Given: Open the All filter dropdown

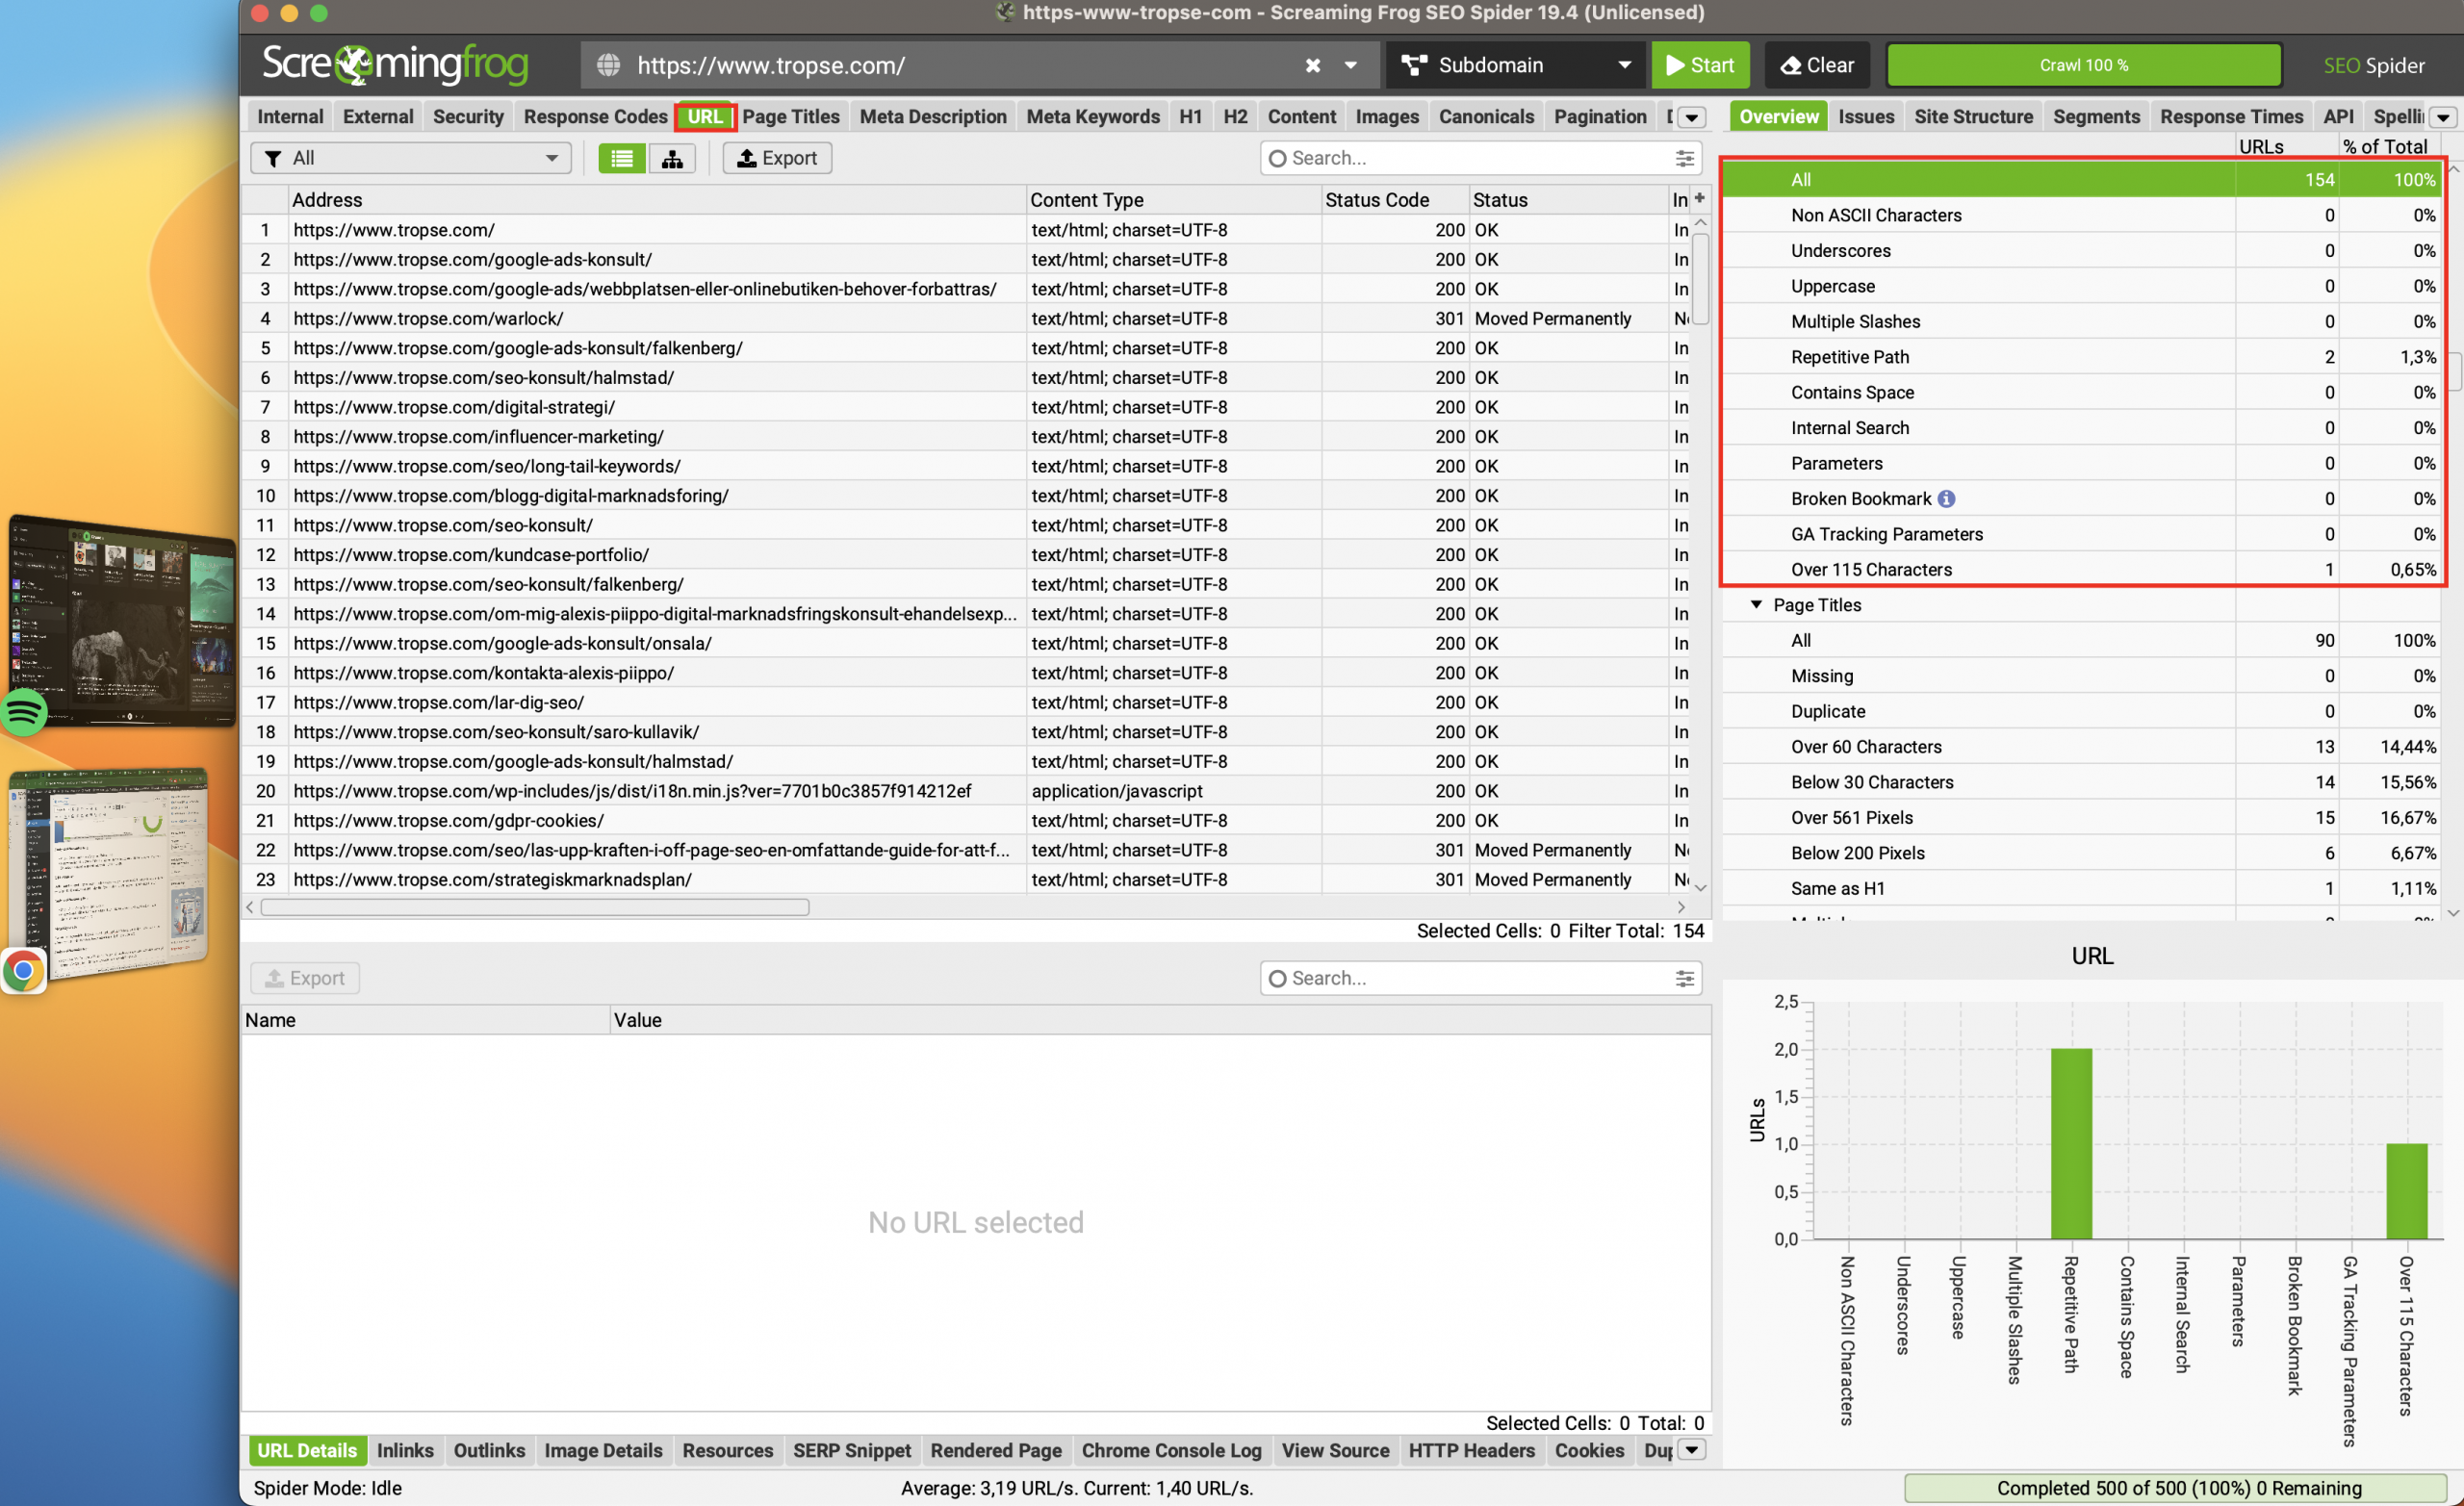Looking at the screenshot, I should [410, 158].
